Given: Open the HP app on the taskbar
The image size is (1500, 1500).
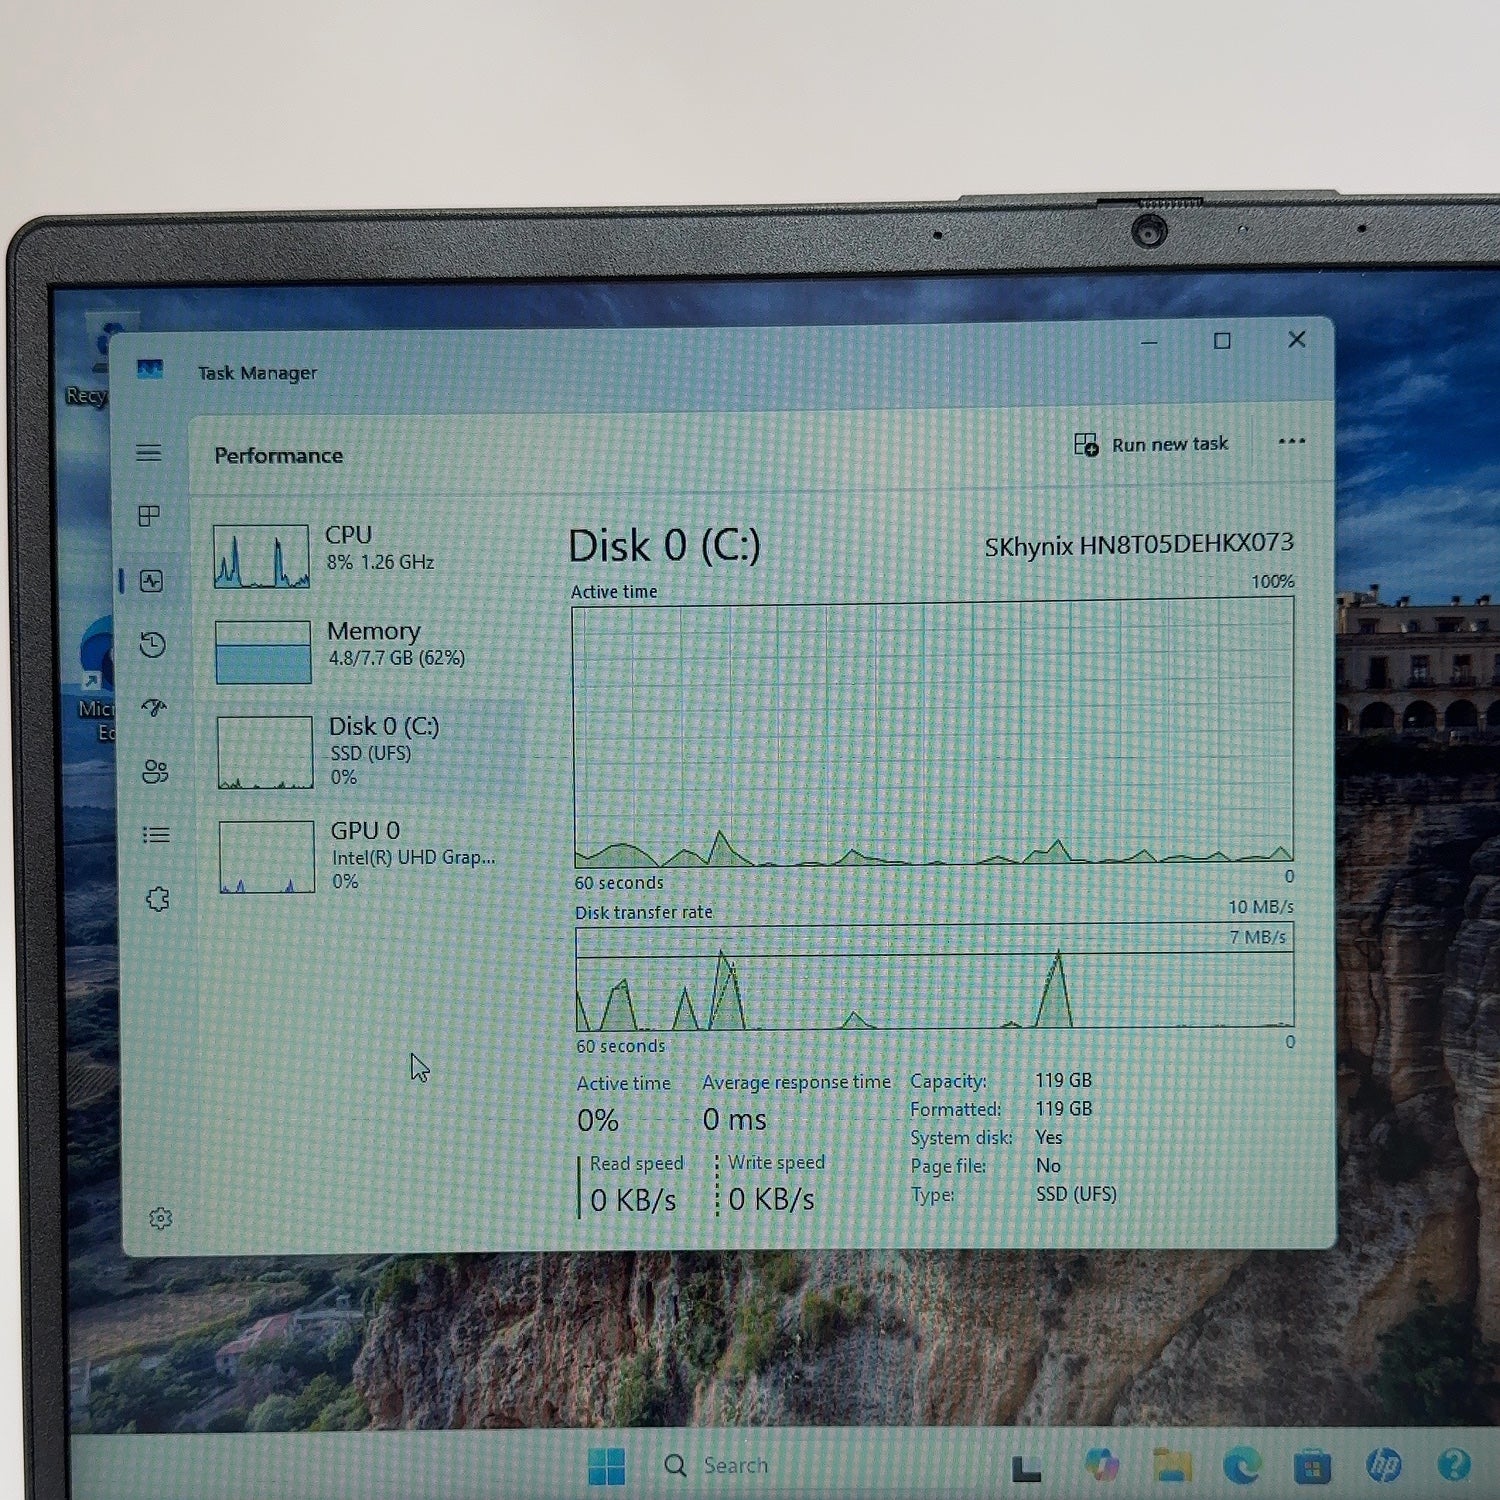Looking at the screenshot, I should point(1384,1466).
